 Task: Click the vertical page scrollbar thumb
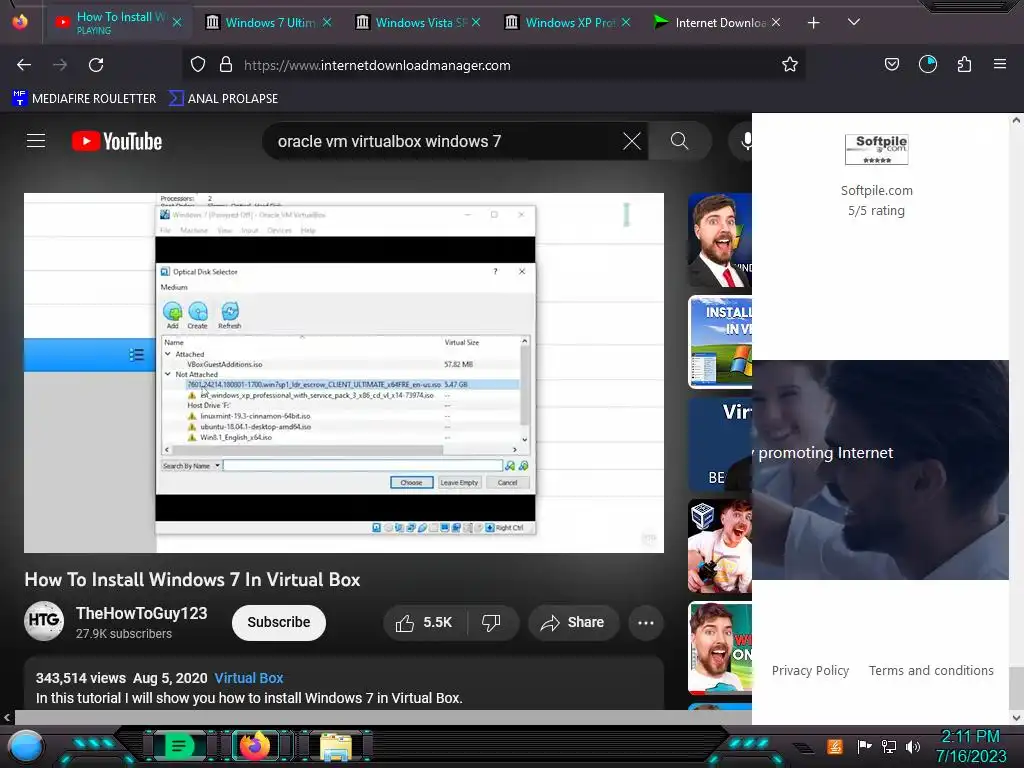pos(1016,687)
